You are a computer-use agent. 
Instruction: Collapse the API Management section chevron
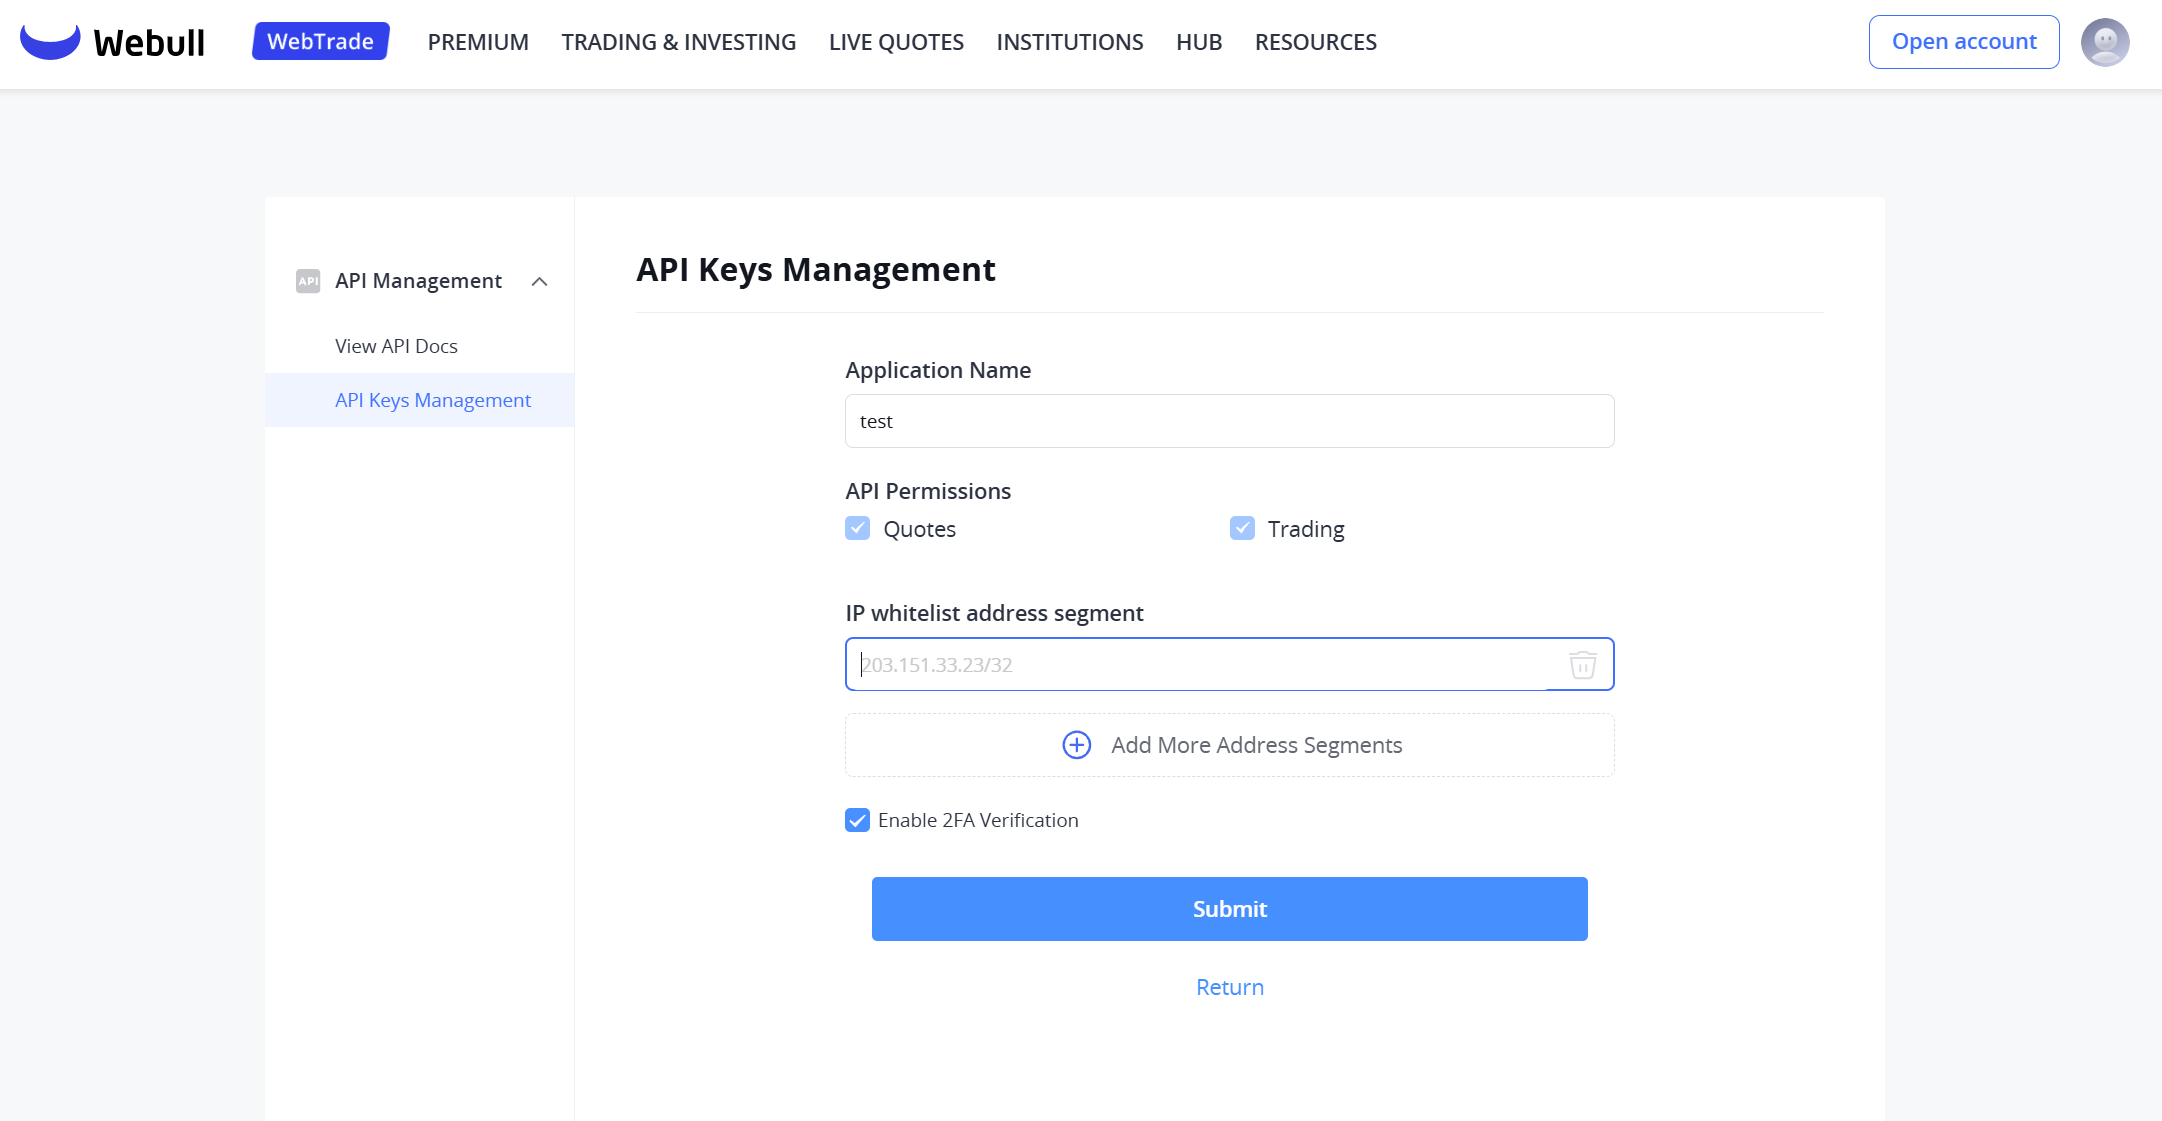pyautogui.click(x=539, y=281)
